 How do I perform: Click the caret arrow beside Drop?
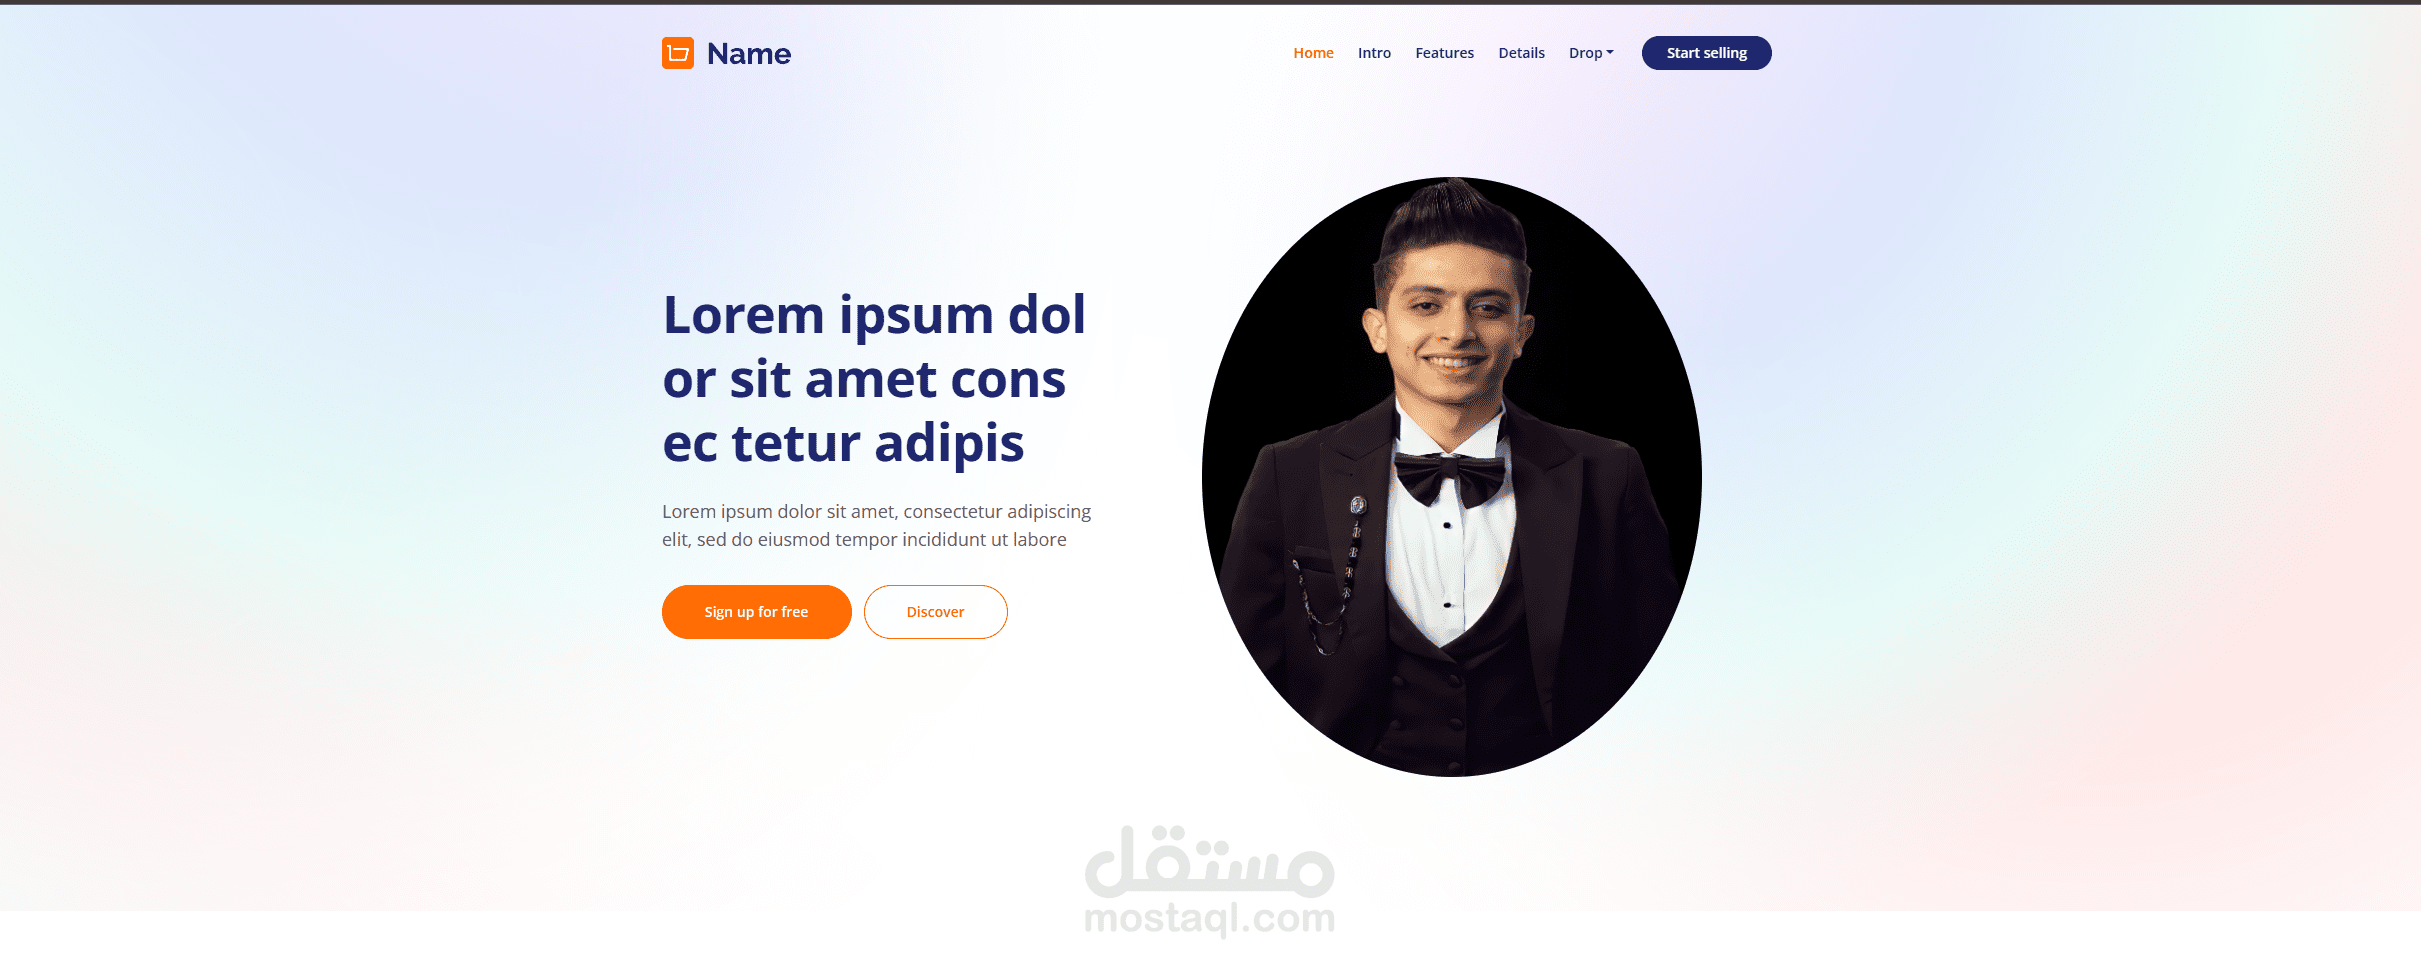1610,53
